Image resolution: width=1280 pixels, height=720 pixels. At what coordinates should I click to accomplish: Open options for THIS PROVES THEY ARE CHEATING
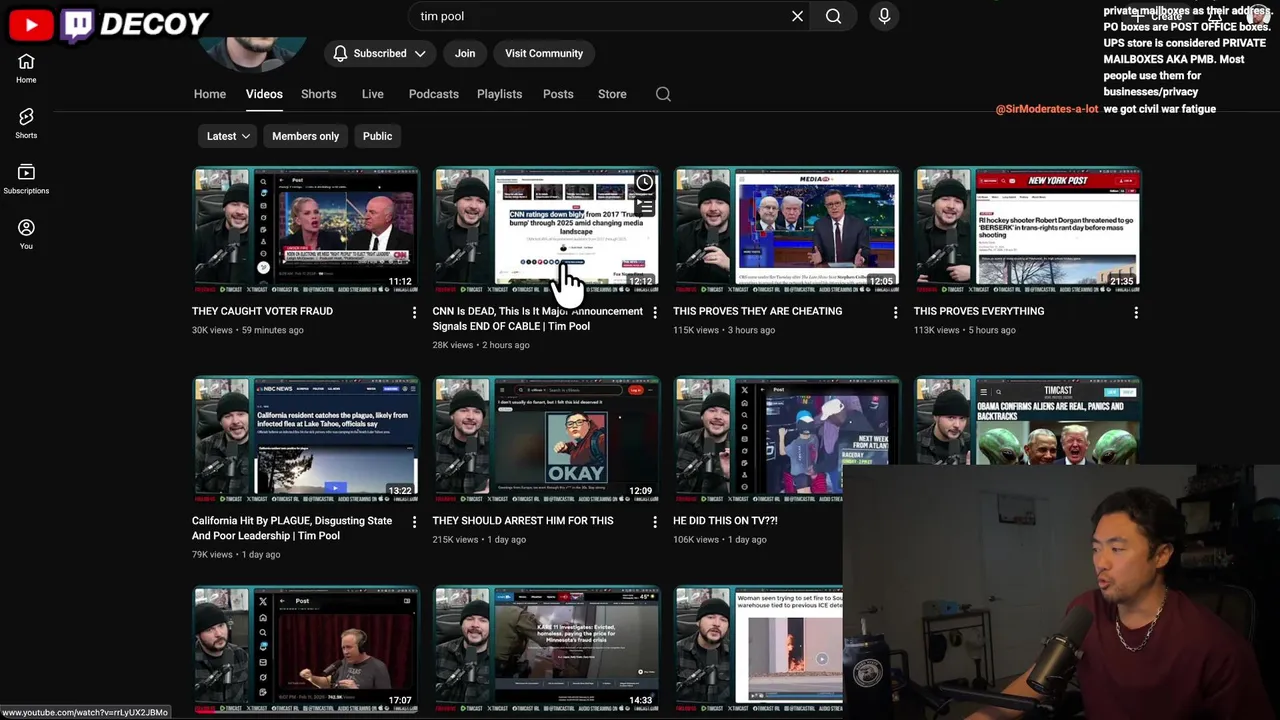coord(895,313)
